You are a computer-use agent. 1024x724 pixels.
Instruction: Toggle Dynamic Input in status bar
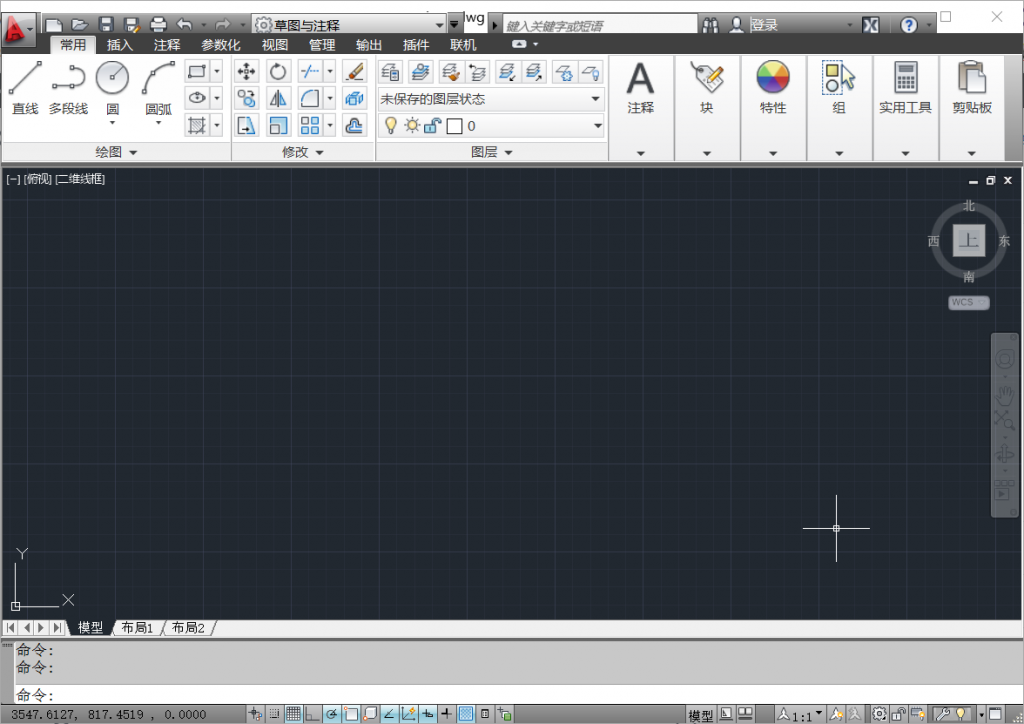pos(428,714)
